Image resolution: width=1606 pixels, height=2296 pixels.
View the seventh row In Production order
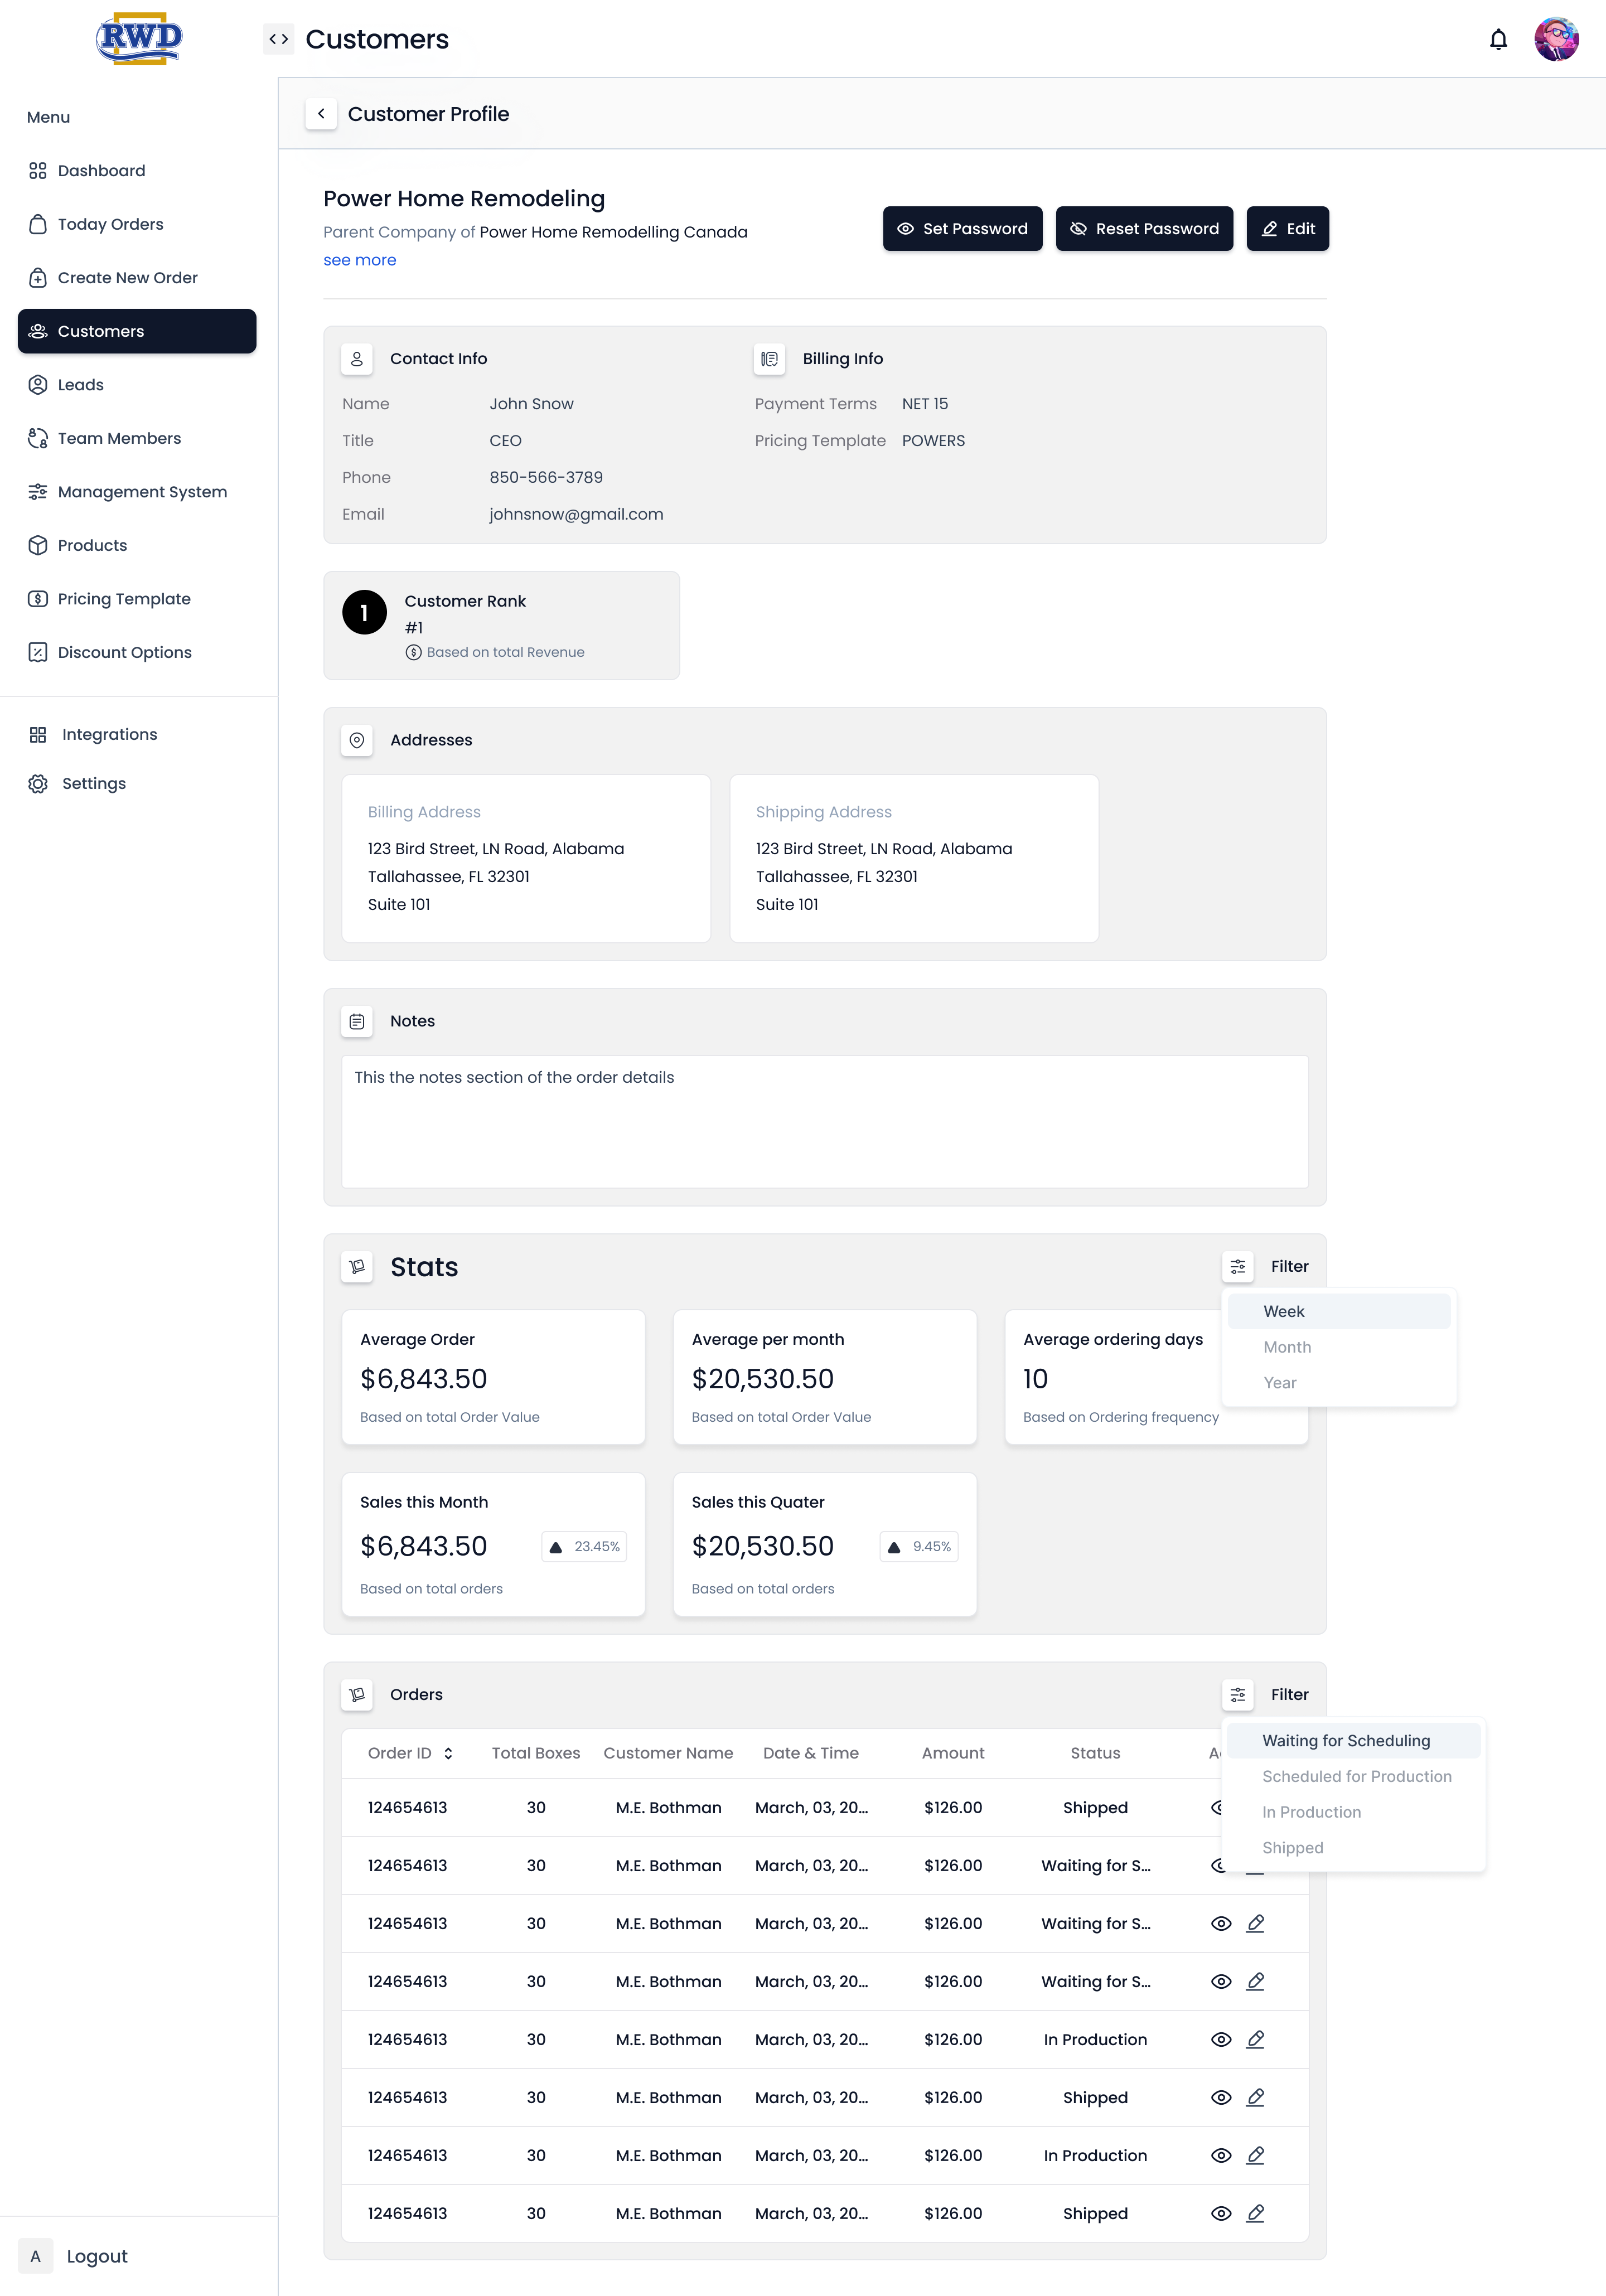pos(1221,2156)
